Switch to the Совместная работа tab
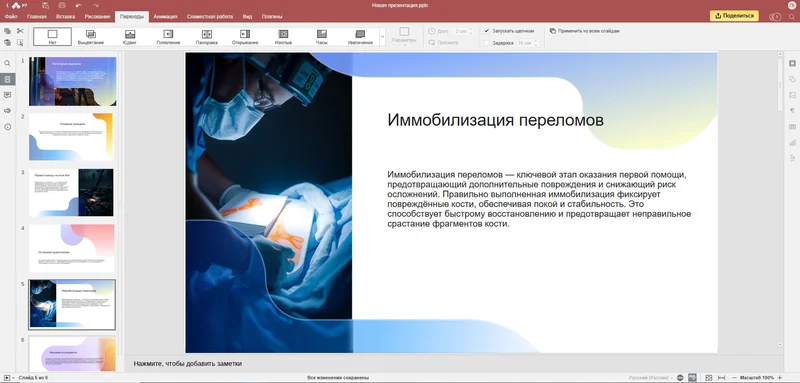Viewport: 800px width, 383px height. click(210, 16)
